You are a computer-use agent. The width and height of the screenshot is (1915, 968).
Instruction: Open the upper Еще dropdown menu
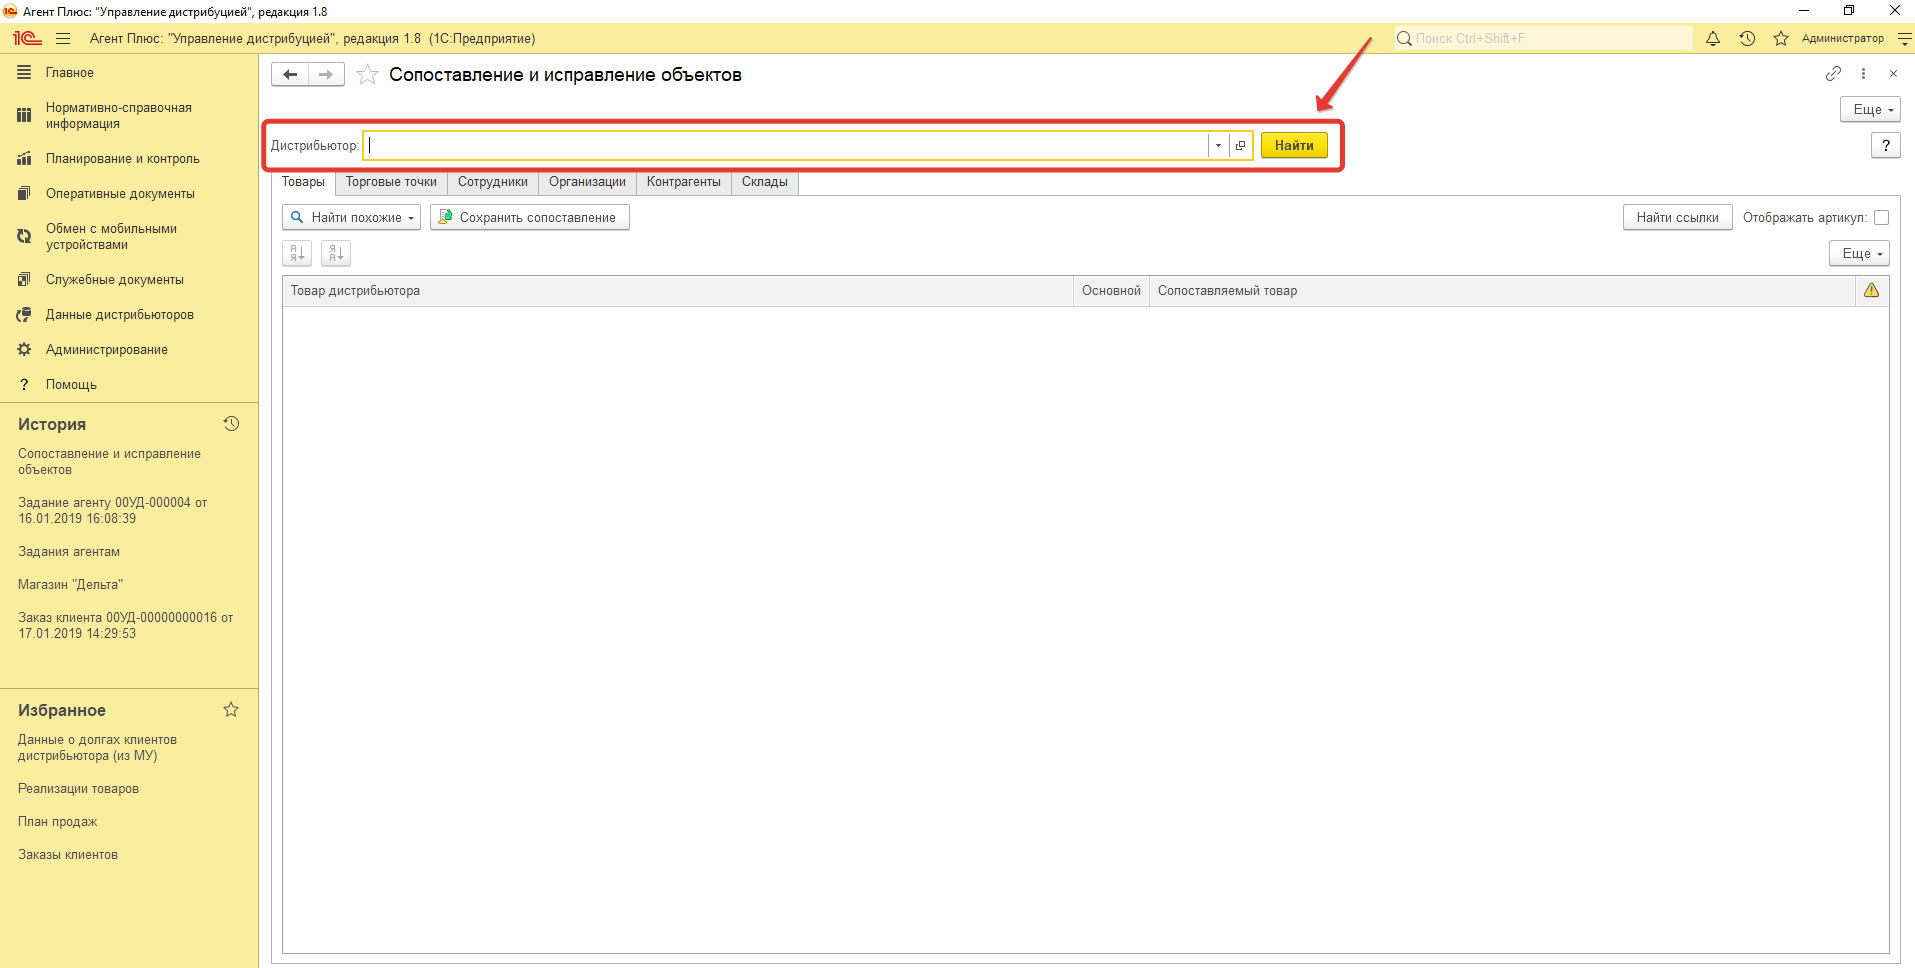coord(1870,109)
